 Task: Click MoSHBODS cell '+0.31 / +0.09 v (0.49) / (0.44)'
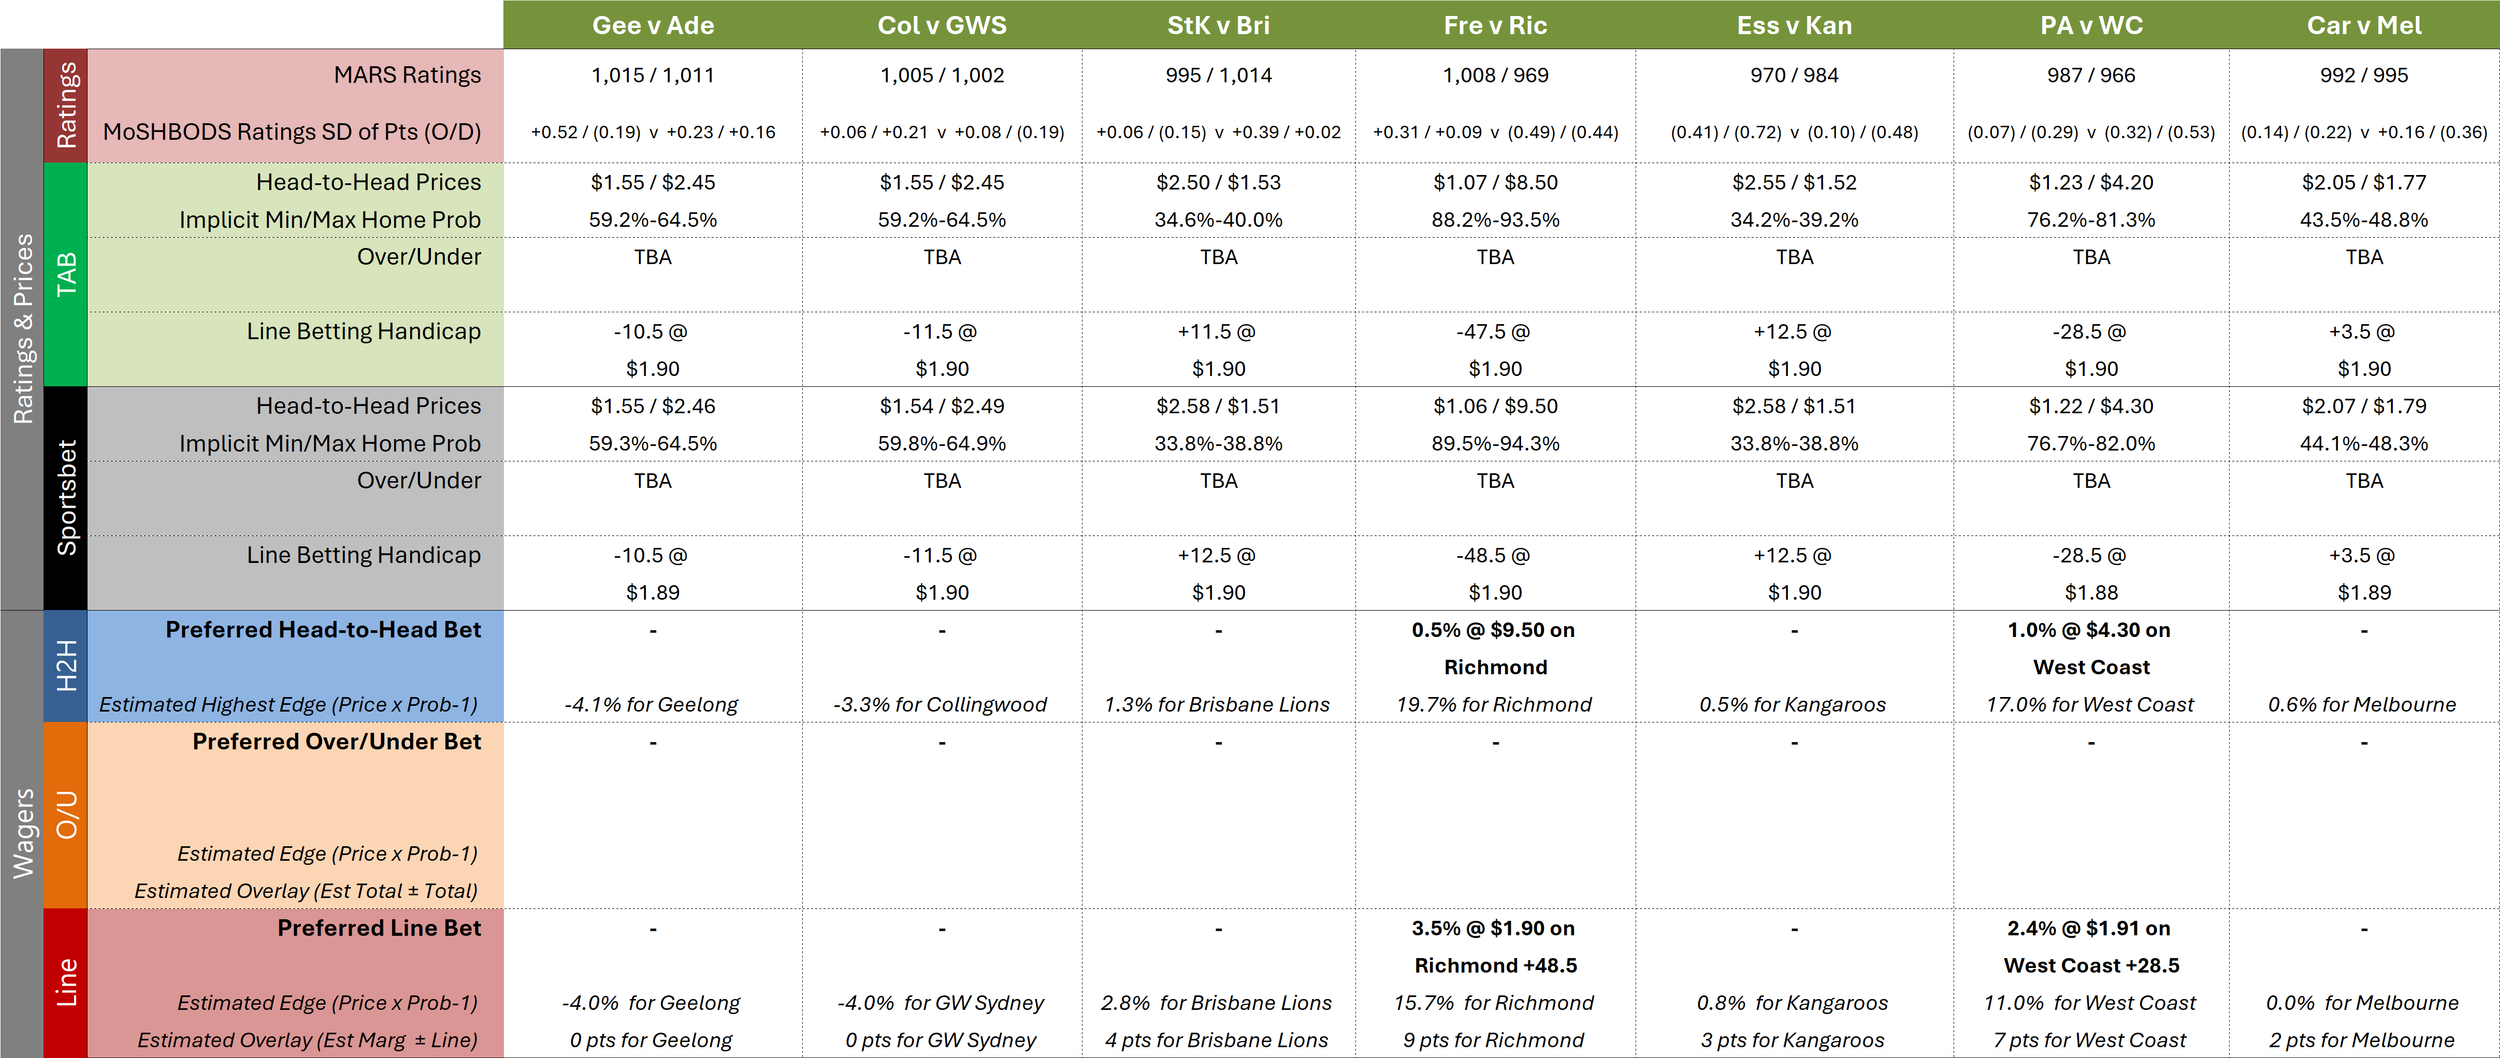click(x=1495, y=132)
